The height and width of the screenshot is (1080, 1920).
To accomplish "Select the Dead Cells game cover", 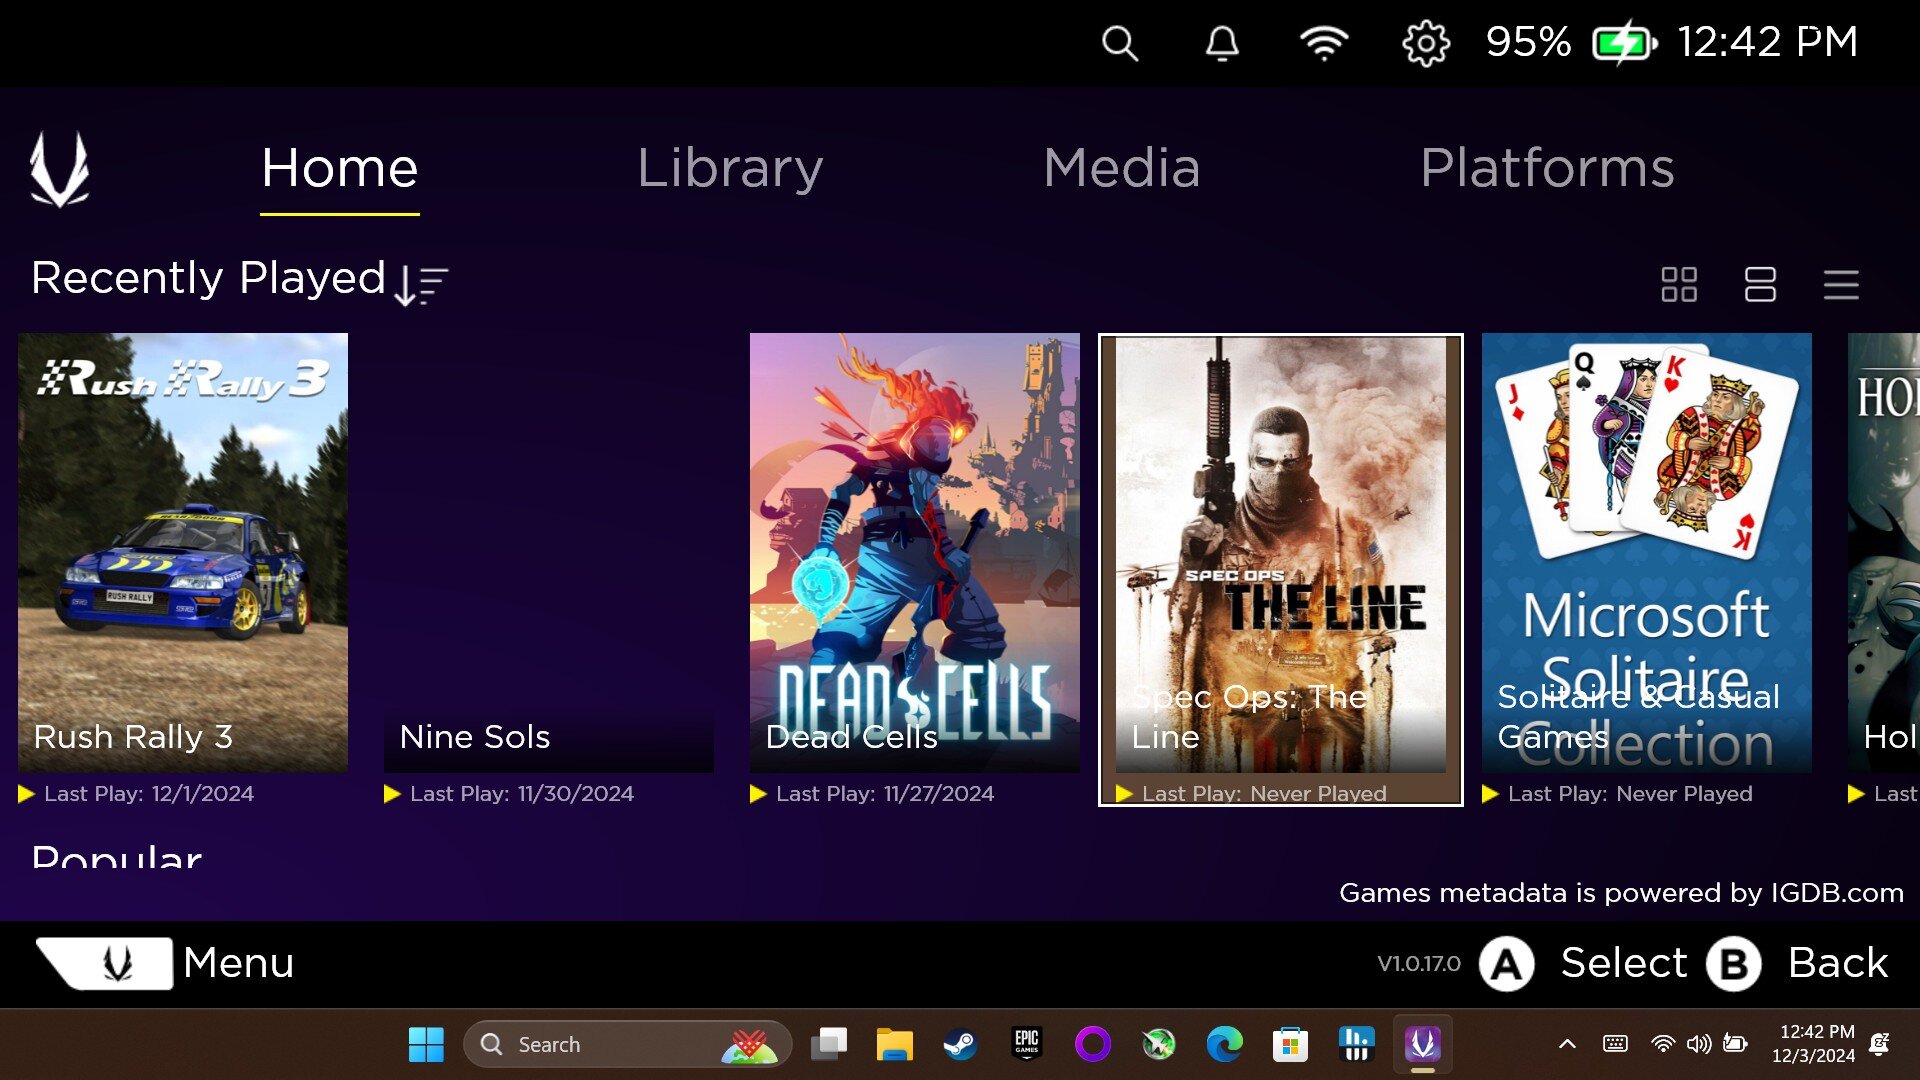I will pyautogui.click(x=914, y=552).
